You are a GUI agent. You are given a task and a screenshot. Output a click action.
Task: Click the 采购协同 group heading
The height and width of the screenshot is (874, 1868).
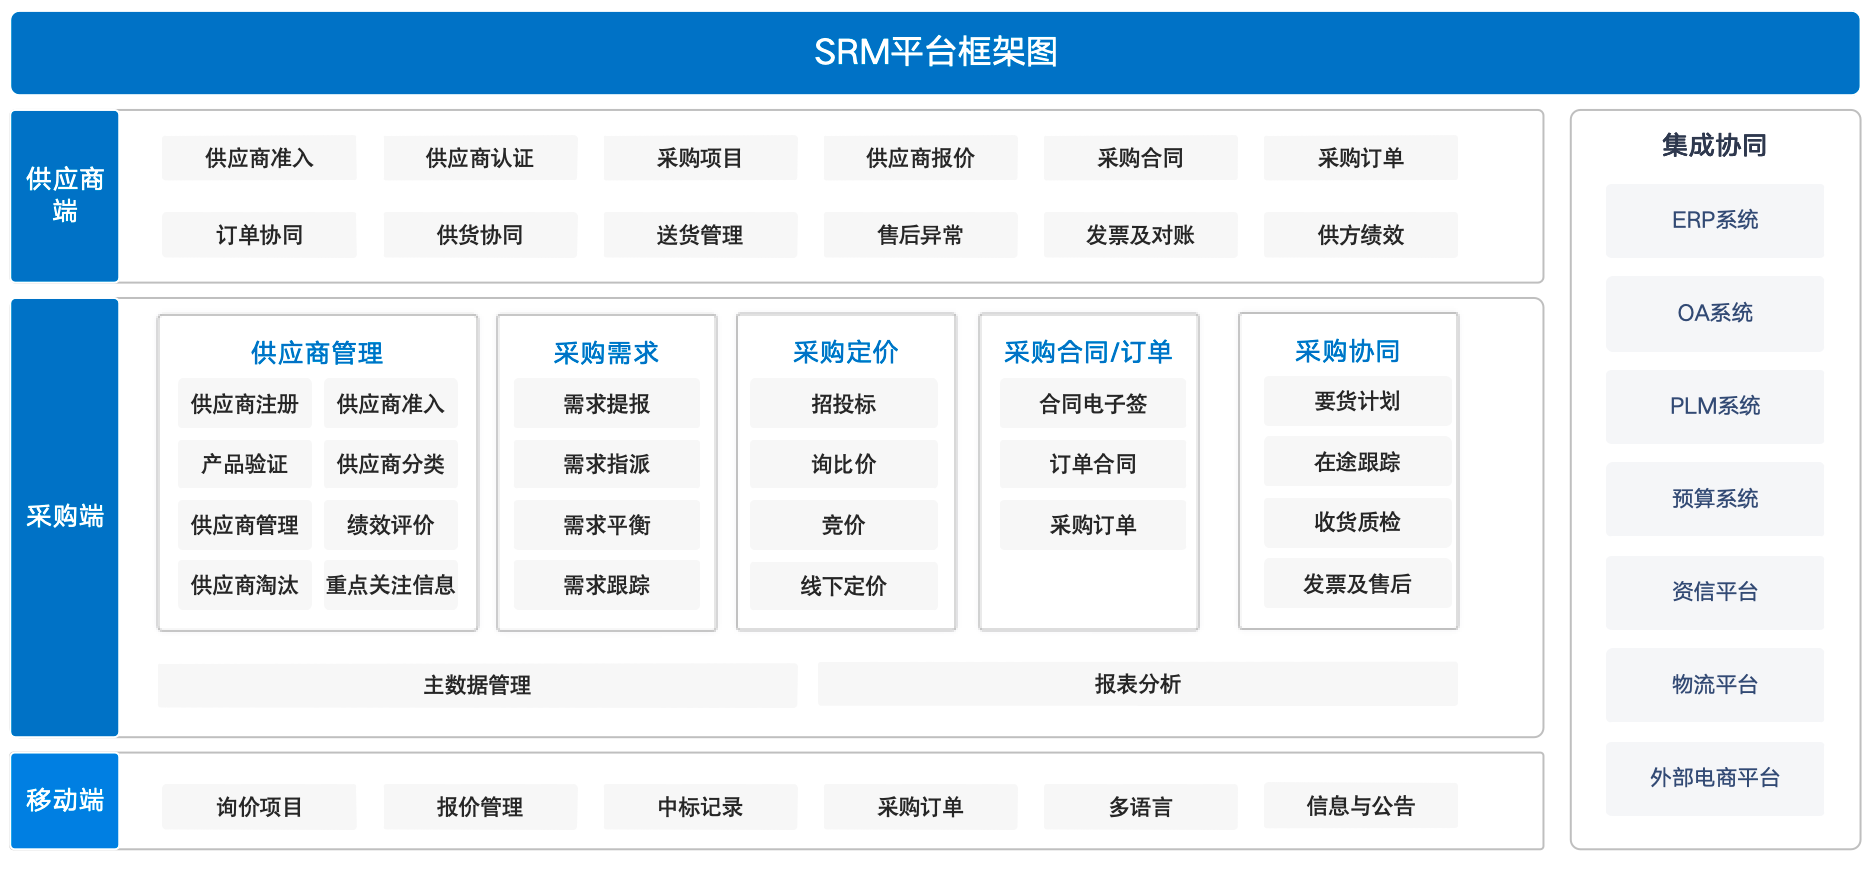[1348, 351]
